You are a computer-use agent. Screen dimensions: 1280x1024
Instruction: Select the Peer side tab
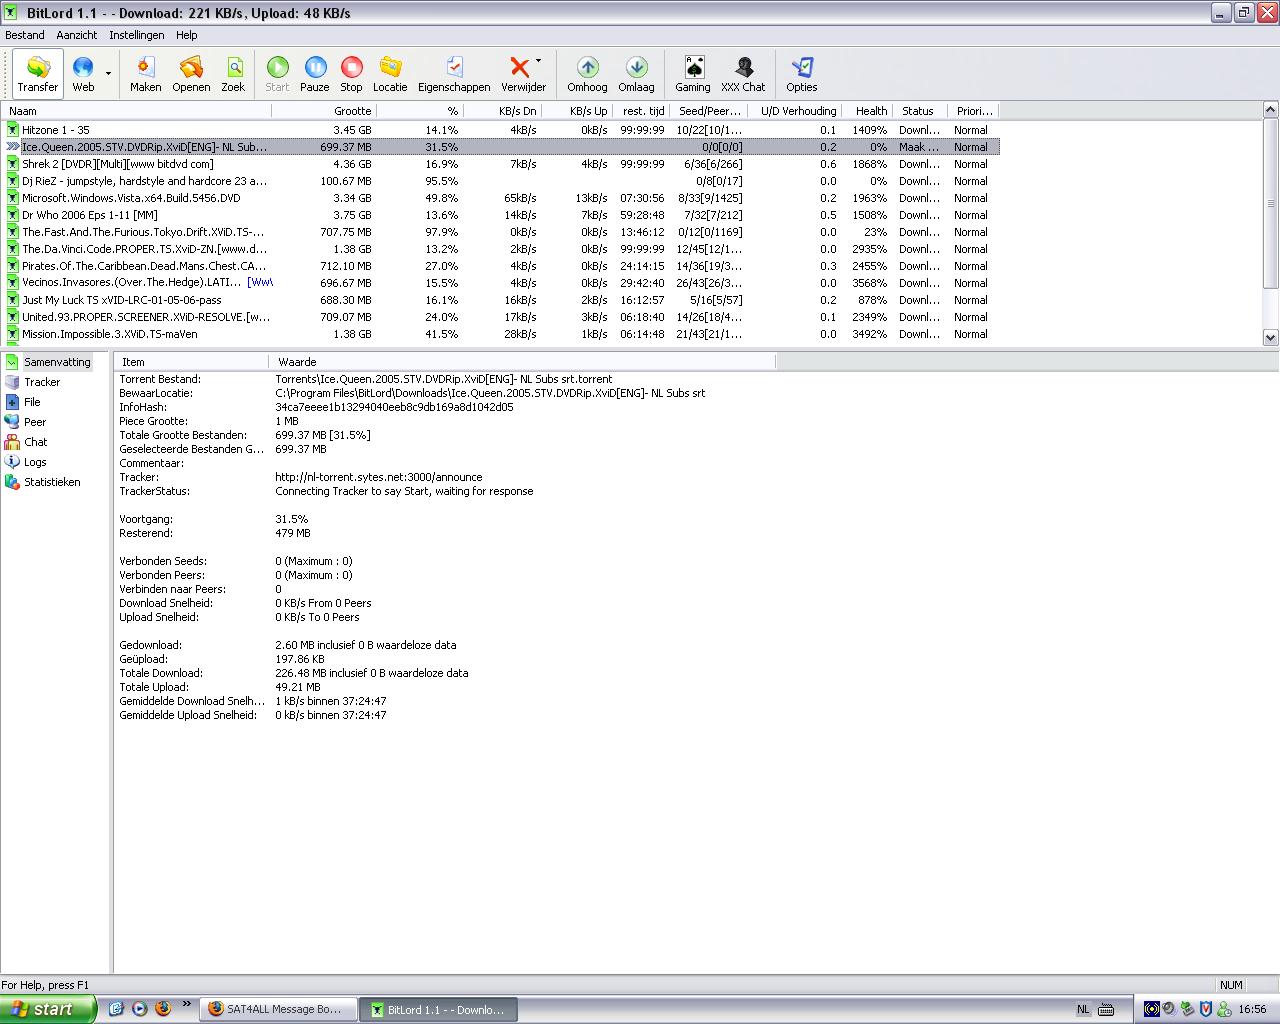[x=26, y=422]
